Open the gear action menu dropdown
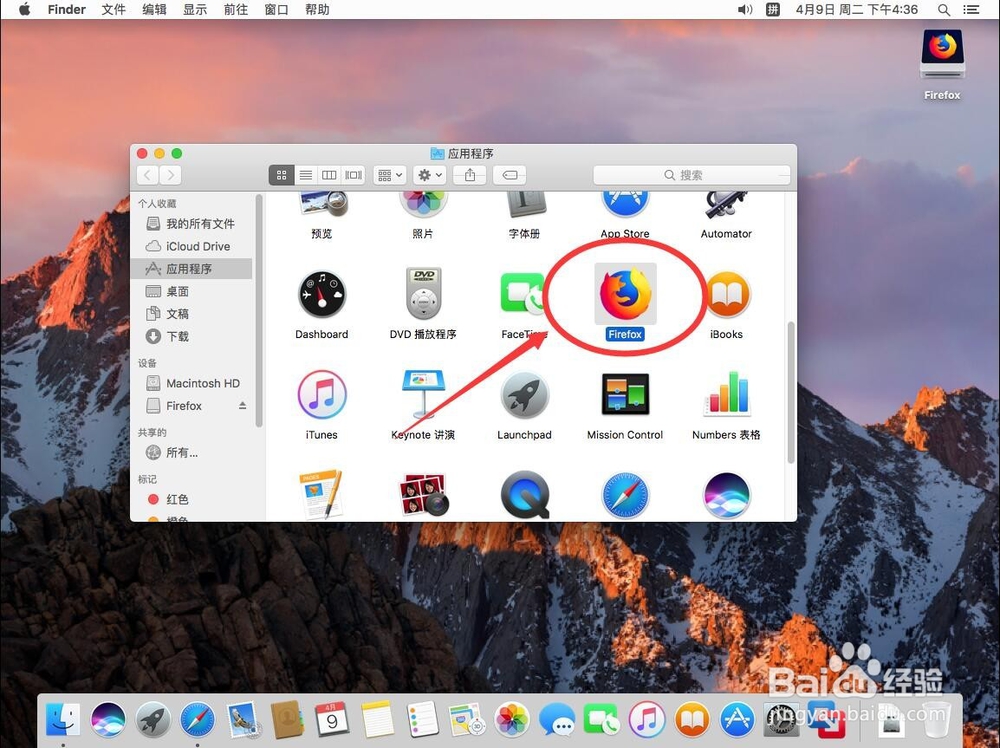Viewport: 1000px width, 748px height. pyautogui.click(x=429, y=175)
